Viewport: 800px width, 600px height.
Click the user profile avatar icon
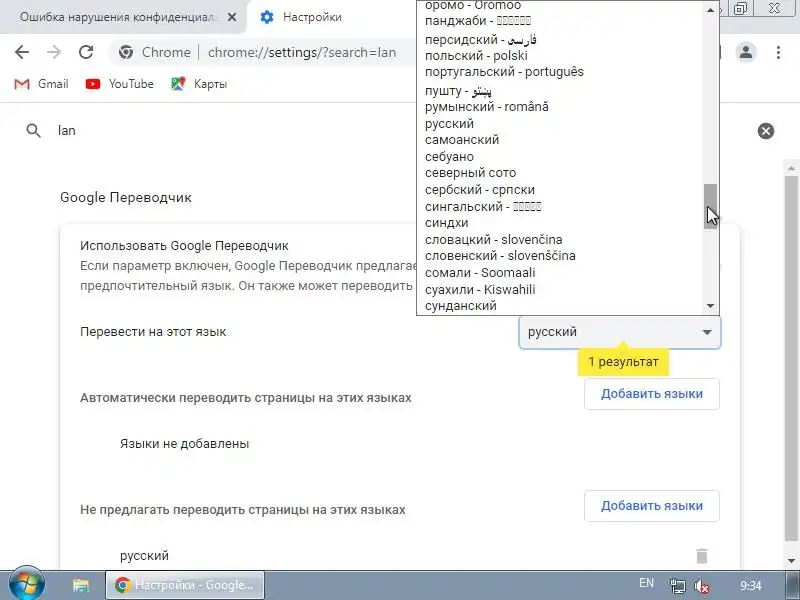(745, 52)
